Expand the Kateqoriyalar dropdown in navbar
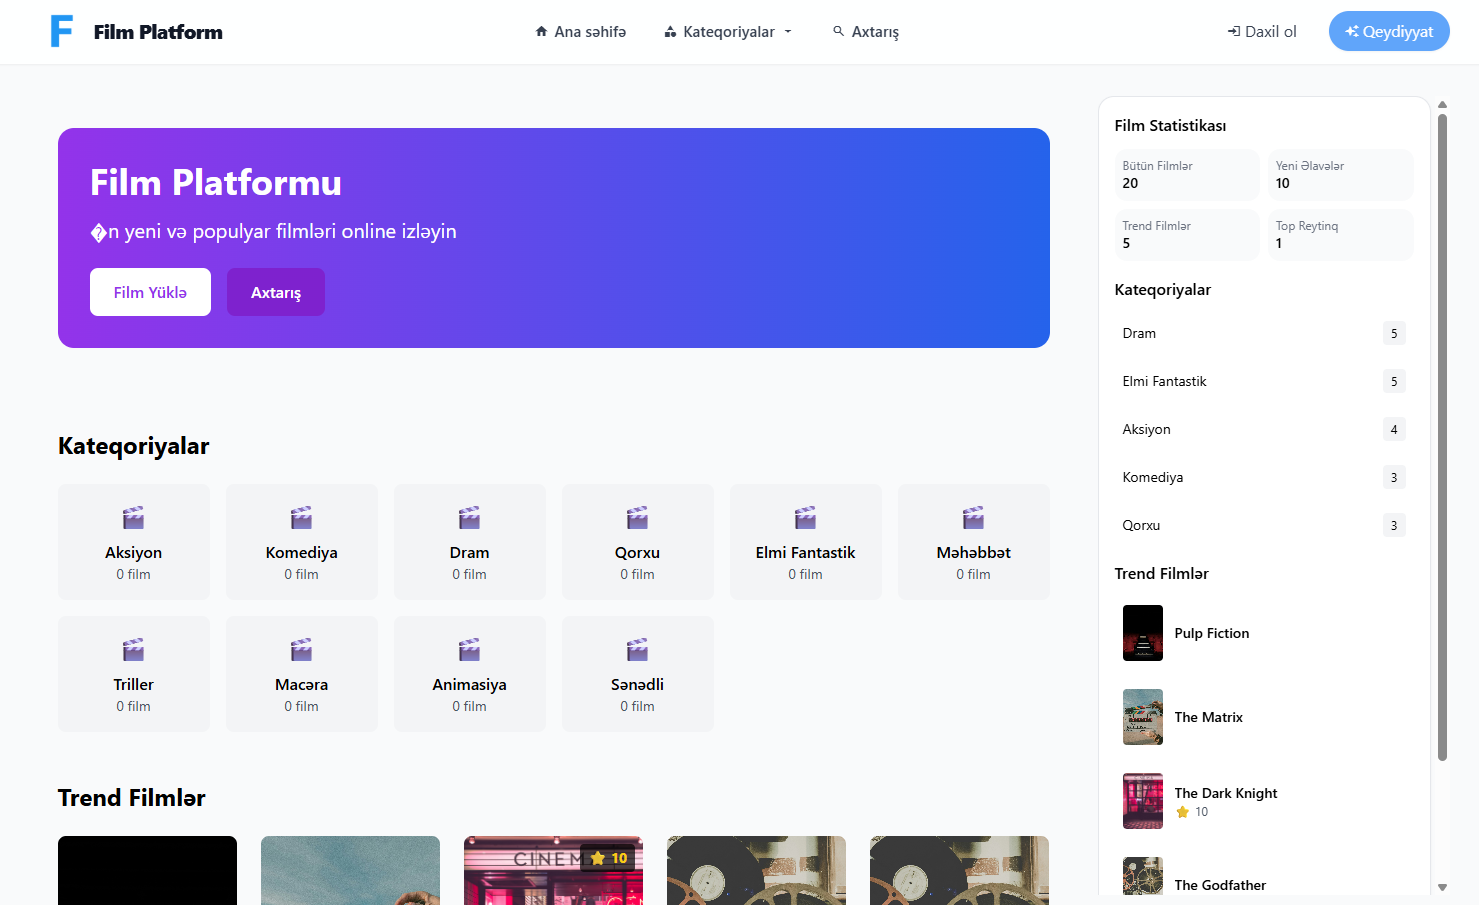Viewport: 1479px width, 905px height. 728,32
